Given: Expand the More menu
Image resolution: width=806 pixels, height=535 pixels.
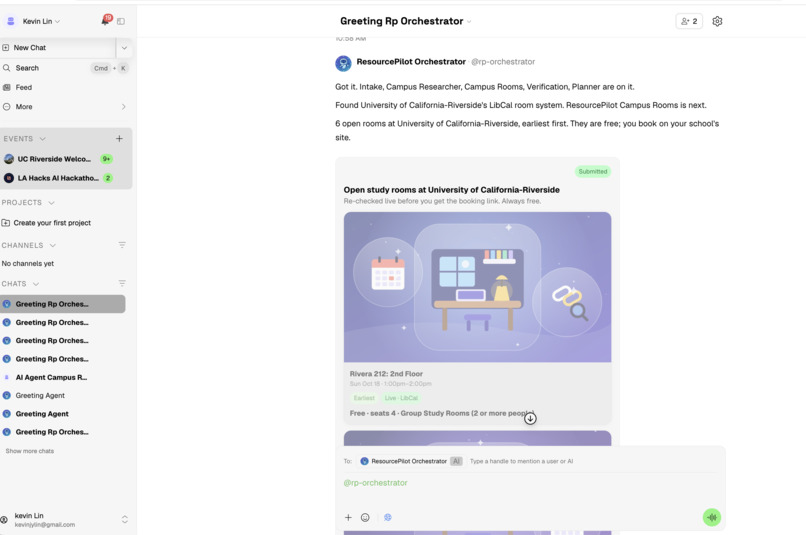Looking at the screenshot, I should (x=65, y=107).
